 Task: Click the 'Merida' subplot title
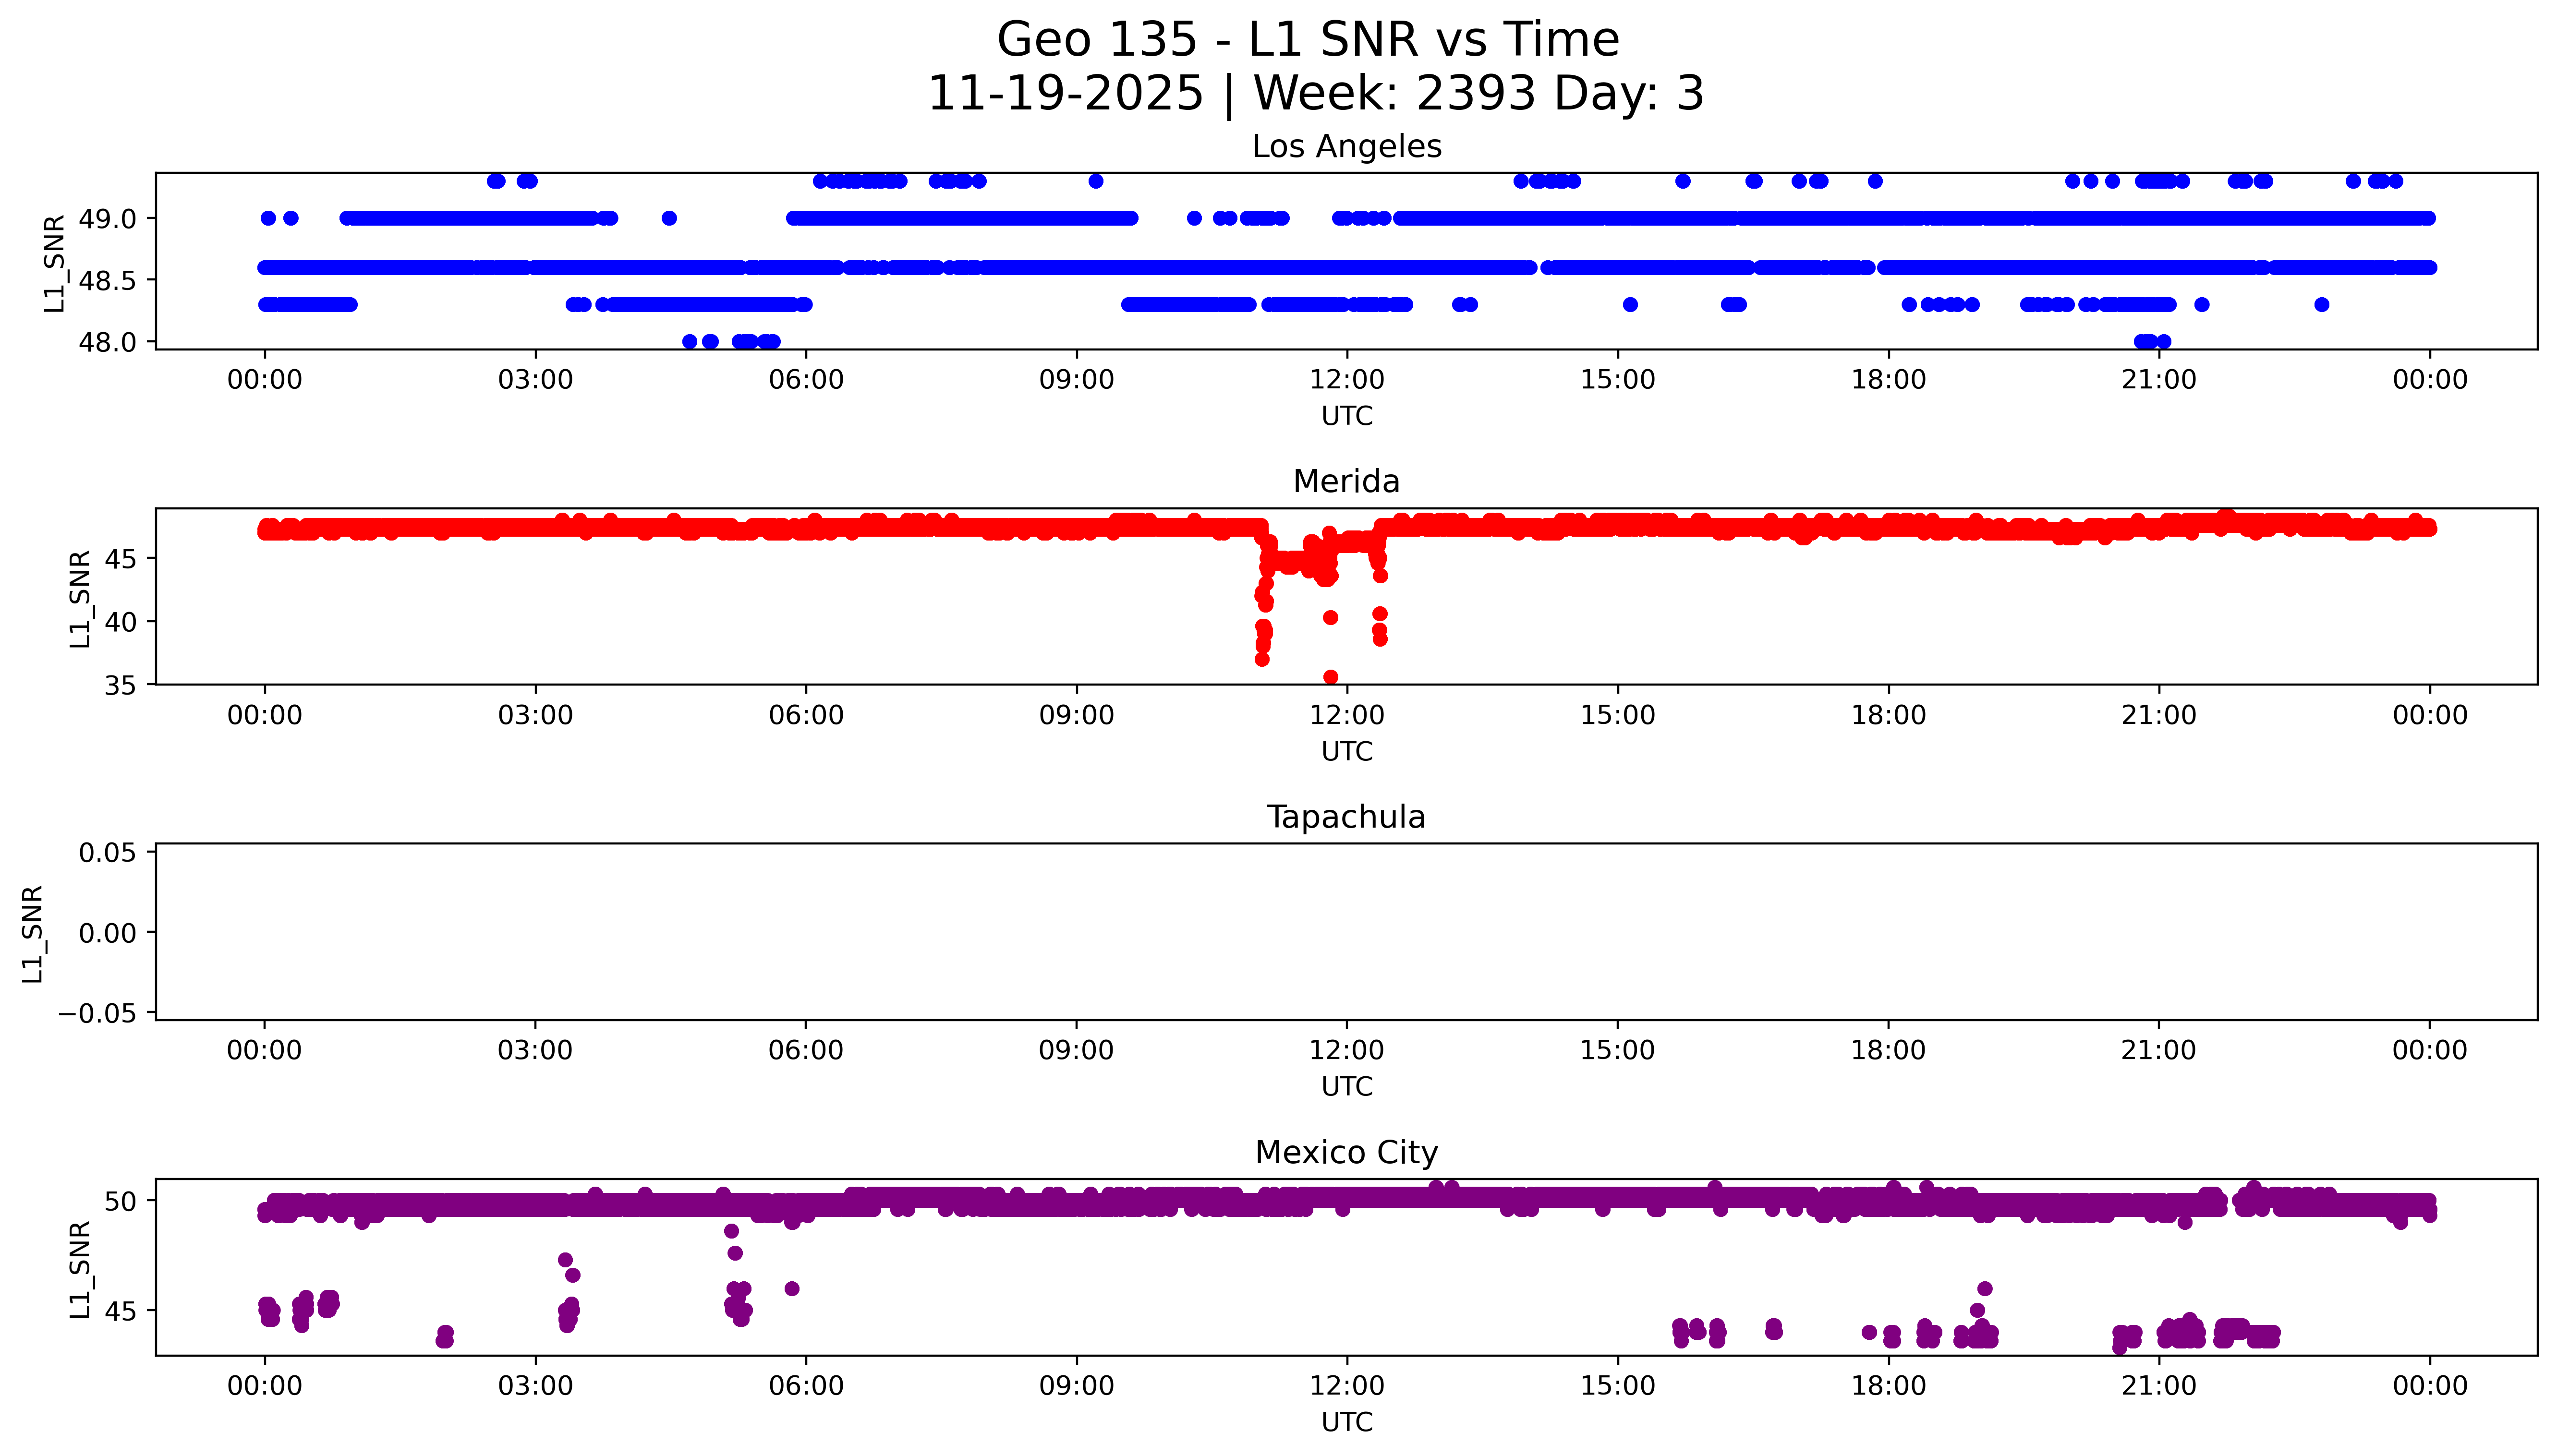[x=1346, y=482]
